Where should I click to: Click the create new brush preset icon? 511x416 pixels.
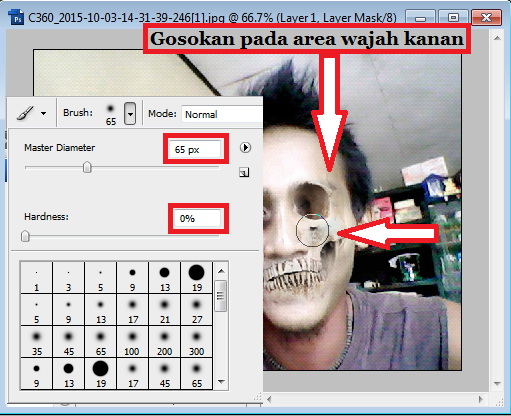[244, 172]
